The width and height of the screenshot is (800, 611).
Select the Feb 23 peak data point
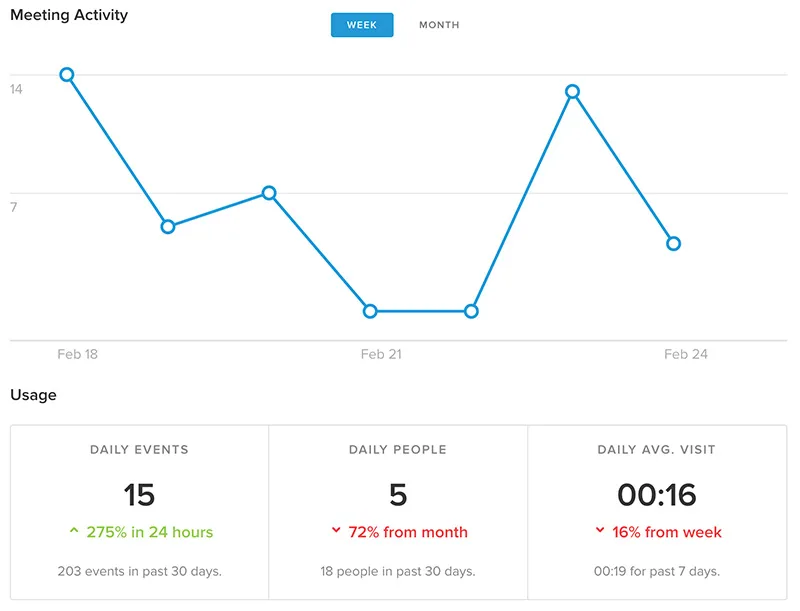point(572,92)
